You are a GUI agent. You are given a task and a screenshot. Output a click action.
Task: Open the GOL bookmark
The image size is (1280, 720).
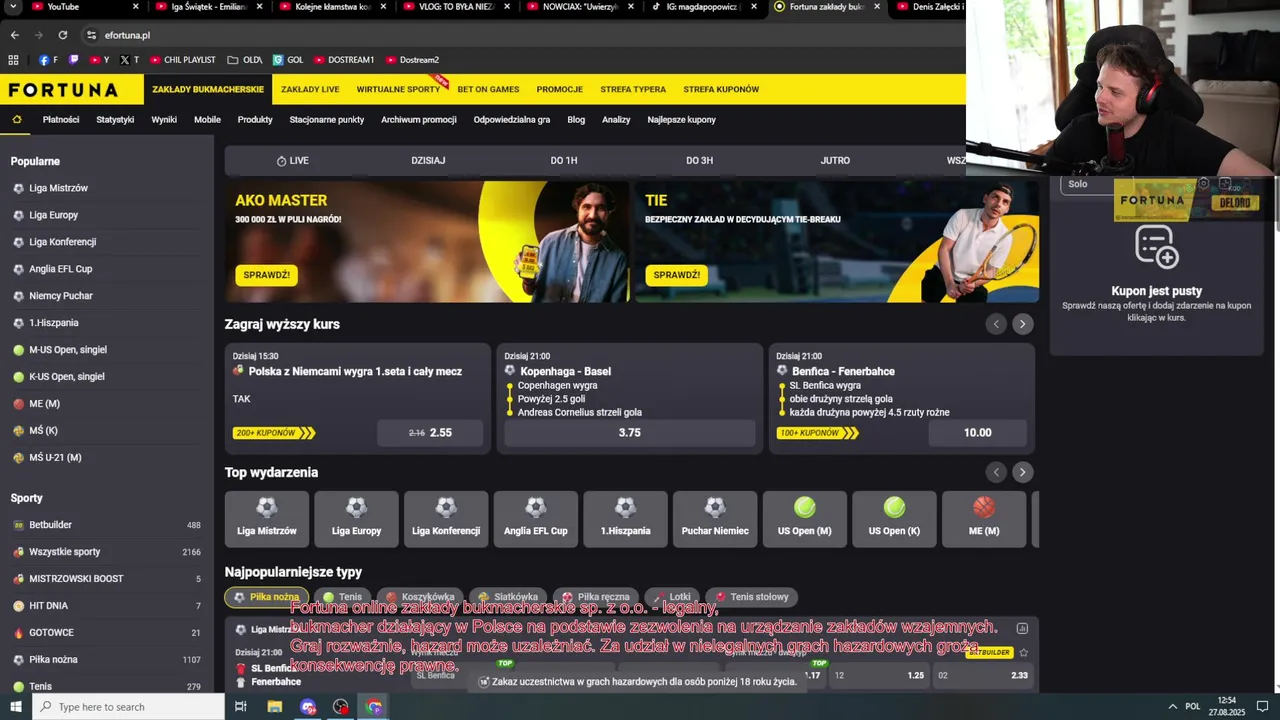[288, 60]
